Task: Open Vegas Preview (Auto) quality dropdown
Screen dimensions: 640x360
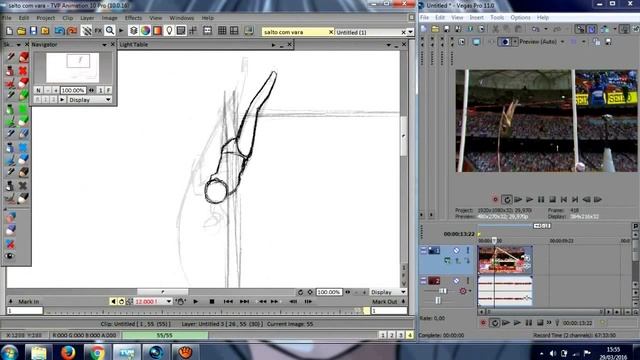Action: click(x=562, y=42)
